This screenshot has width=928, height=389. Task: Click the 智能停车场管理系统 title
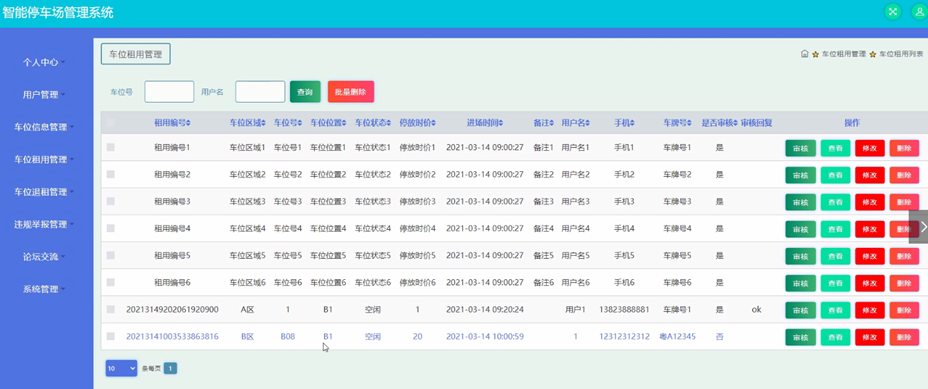(57, 12)
